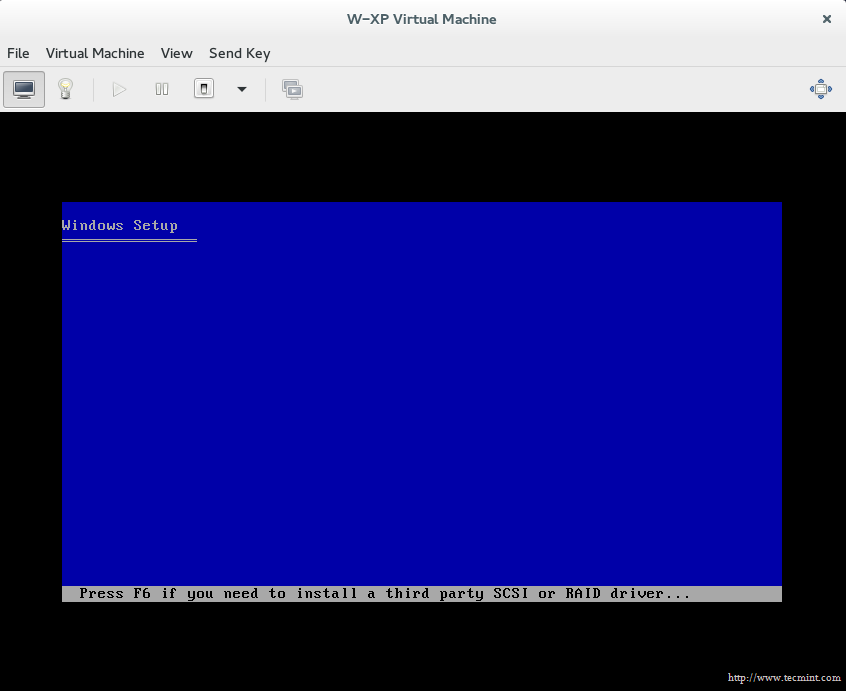This screenshot has width=846, height=691.
Task: Open the File menu
Action: tap(18, 53)
